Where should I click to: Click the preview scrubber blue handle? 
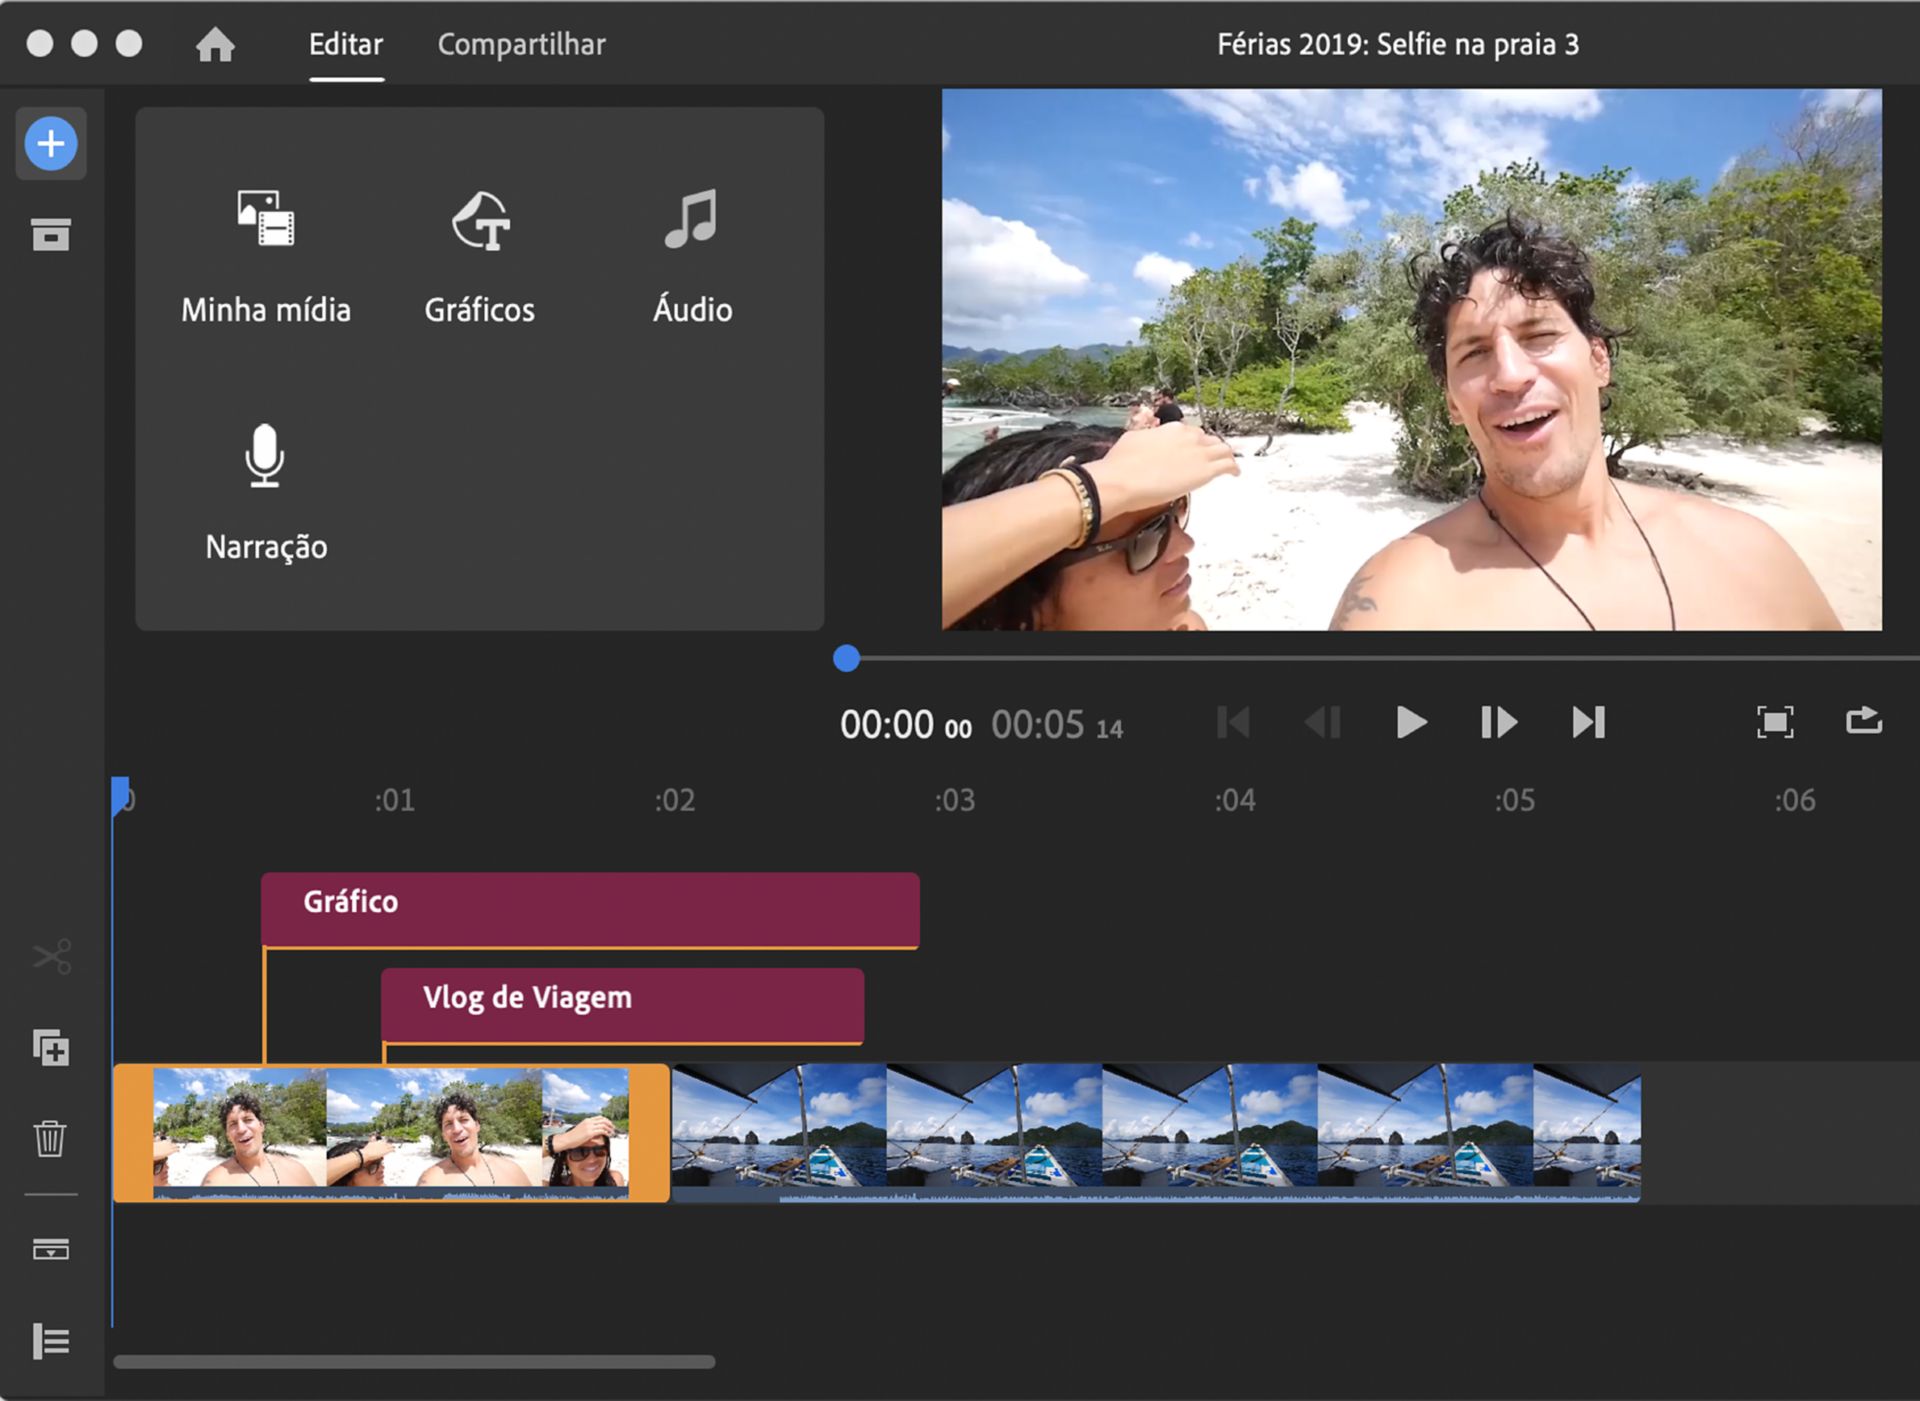point(846,658)
